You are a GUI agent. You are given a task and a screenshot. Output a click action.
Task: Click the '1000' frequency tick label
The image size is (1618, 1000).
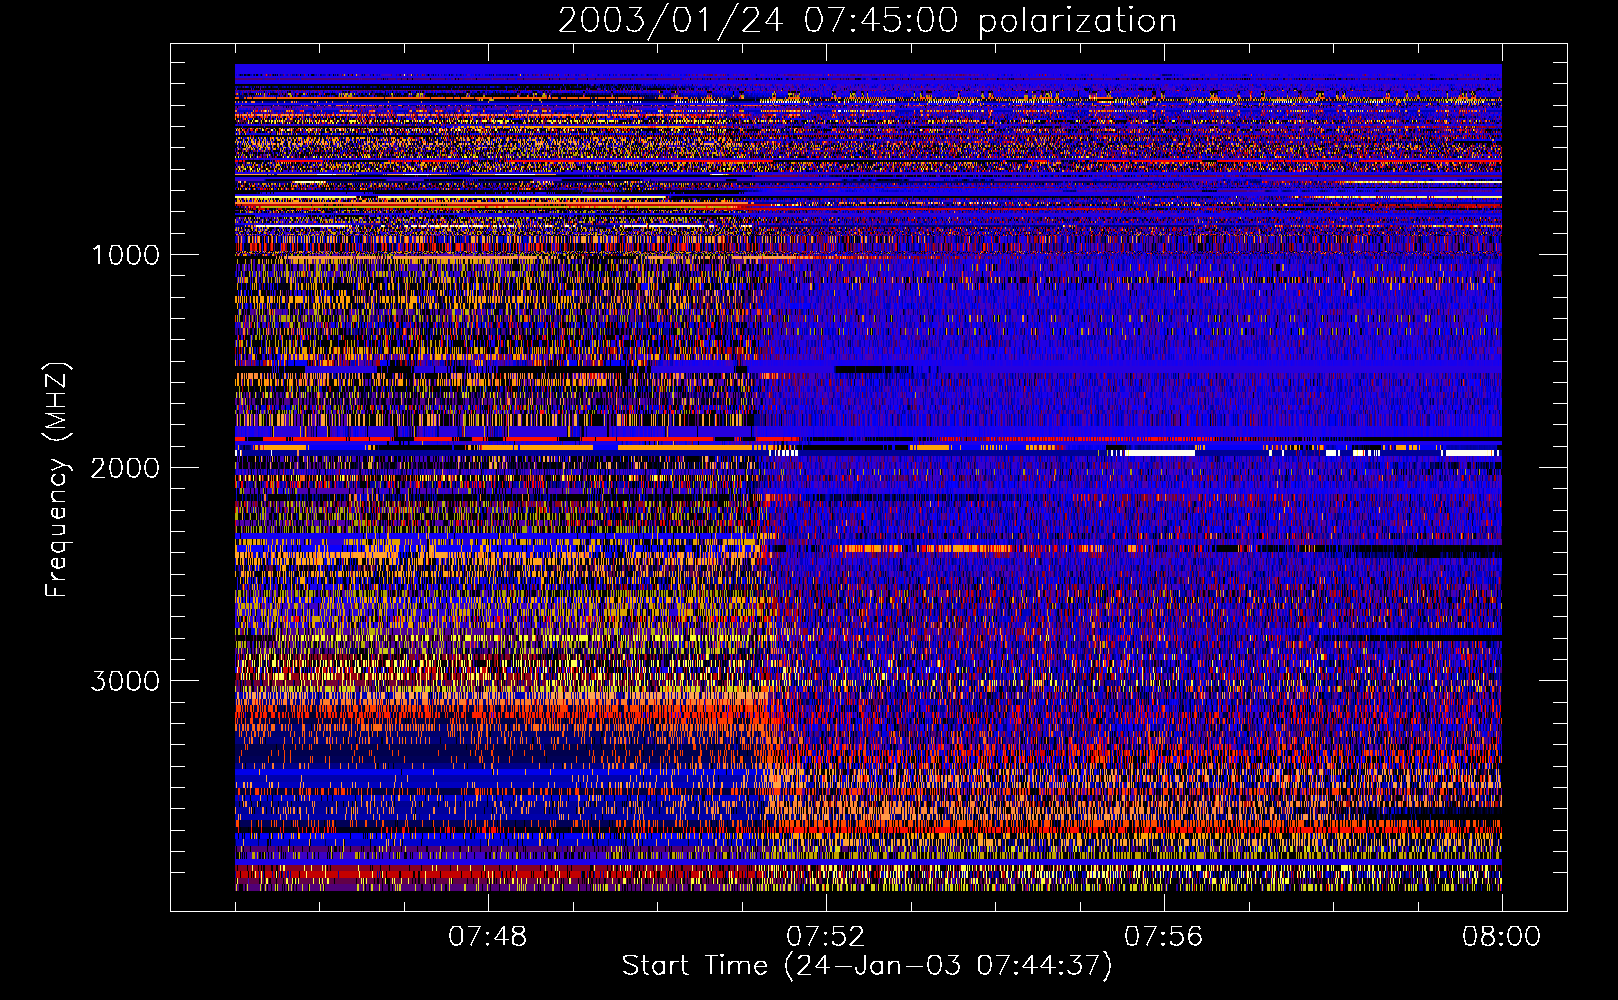tap(125, 255)
